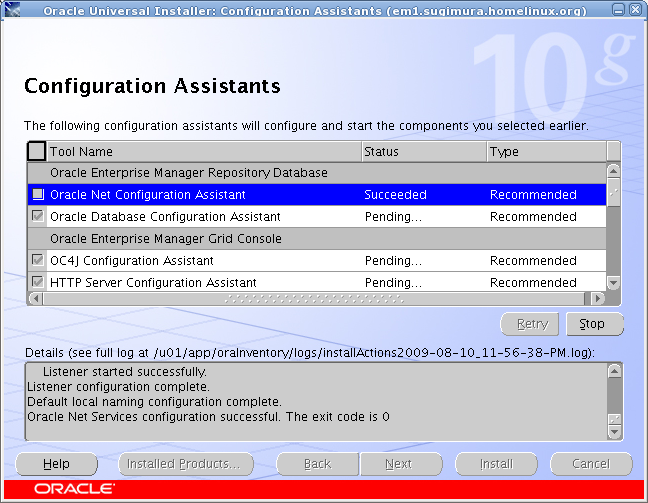
Task: Open Help
Action: pyautogui.click(x=57, y=464)
